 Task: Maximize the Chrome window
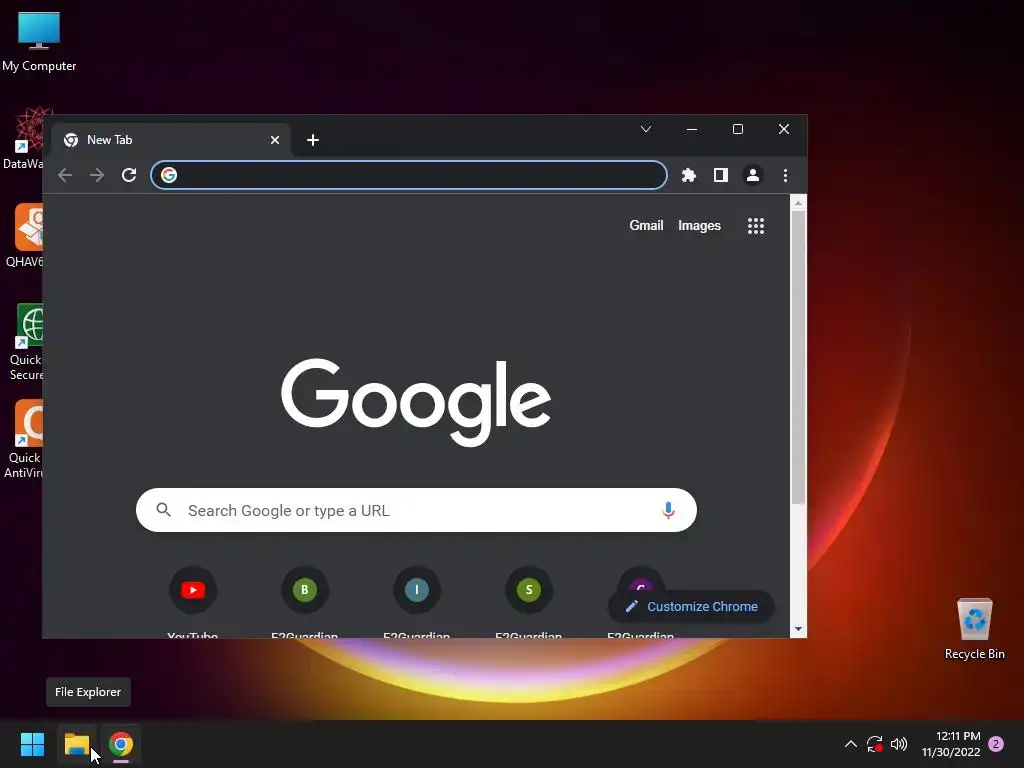coord(737,129)
